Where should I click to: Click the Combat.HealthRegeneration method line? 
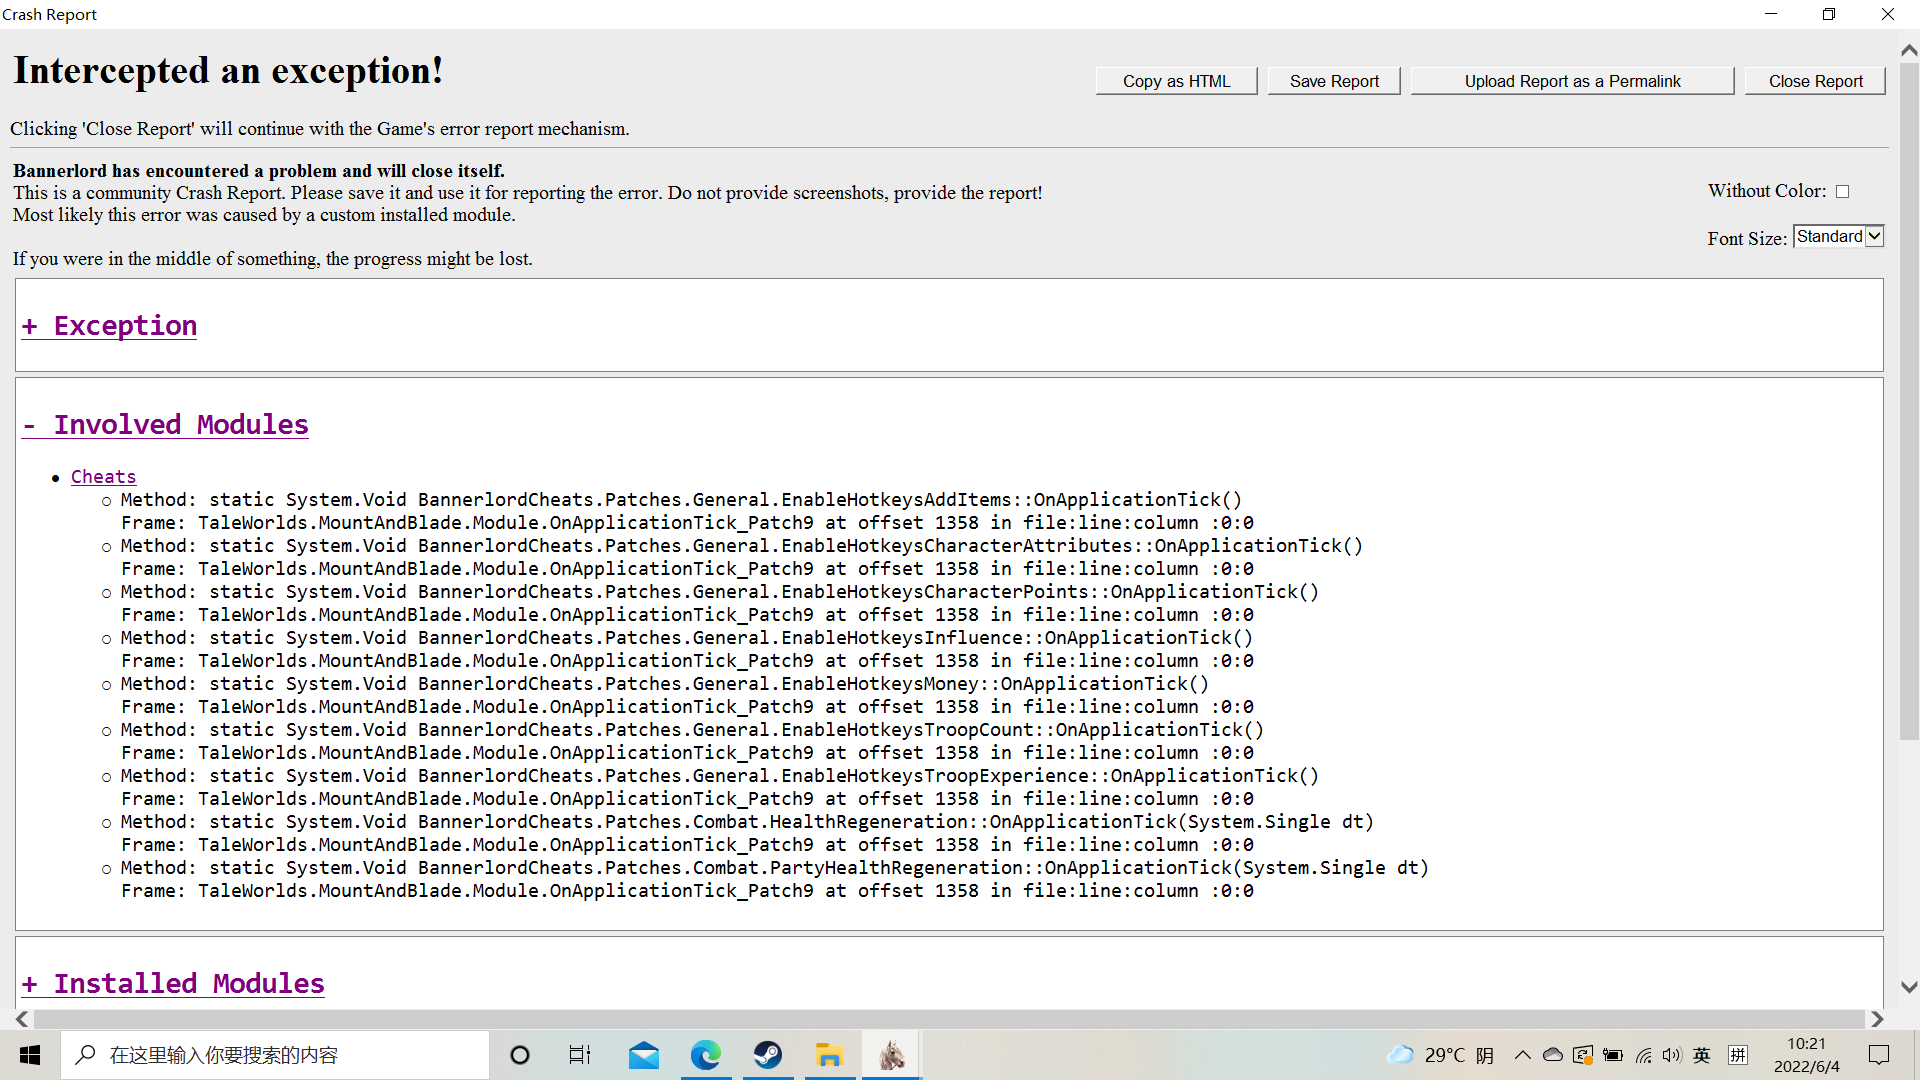click(747, 822)
